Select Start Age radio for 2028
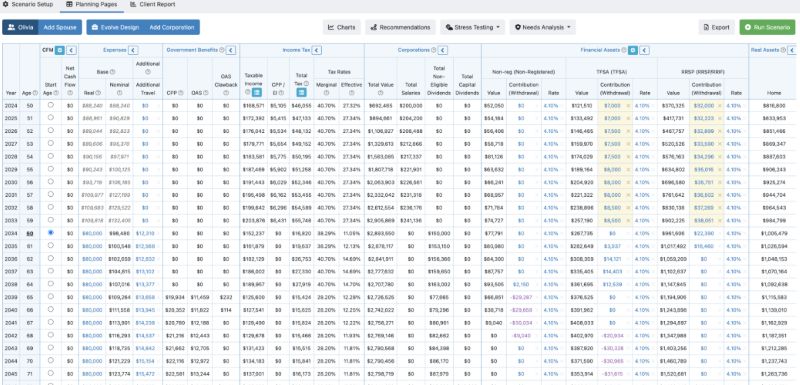Viewport: 800px width, 385px height. click(x=50, y=156)
